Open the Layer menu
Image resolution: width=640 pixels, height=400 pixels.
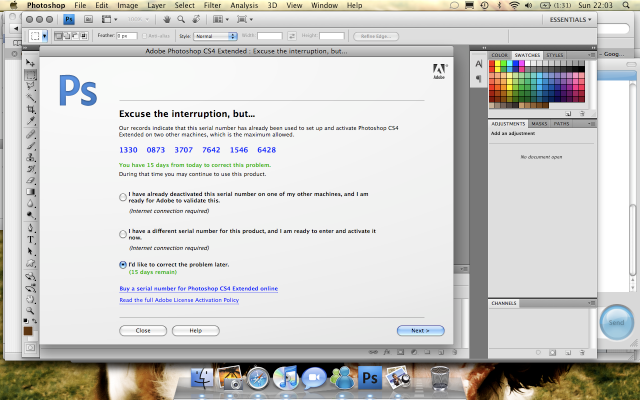[156, 5]
